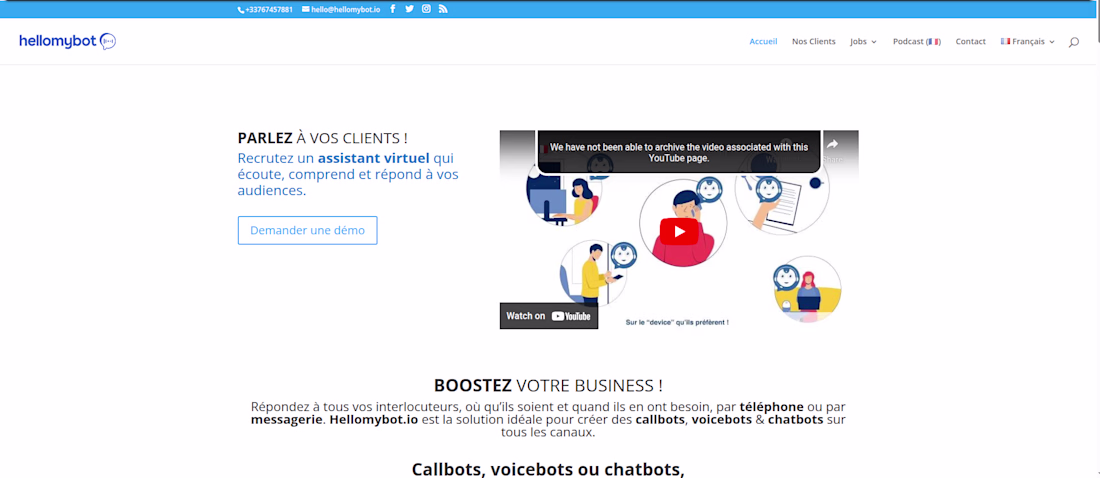The width and height of the screenshot is (1100, 478).
Task: Expand the Jobs dropdown menu
Action: pos(864,41)
